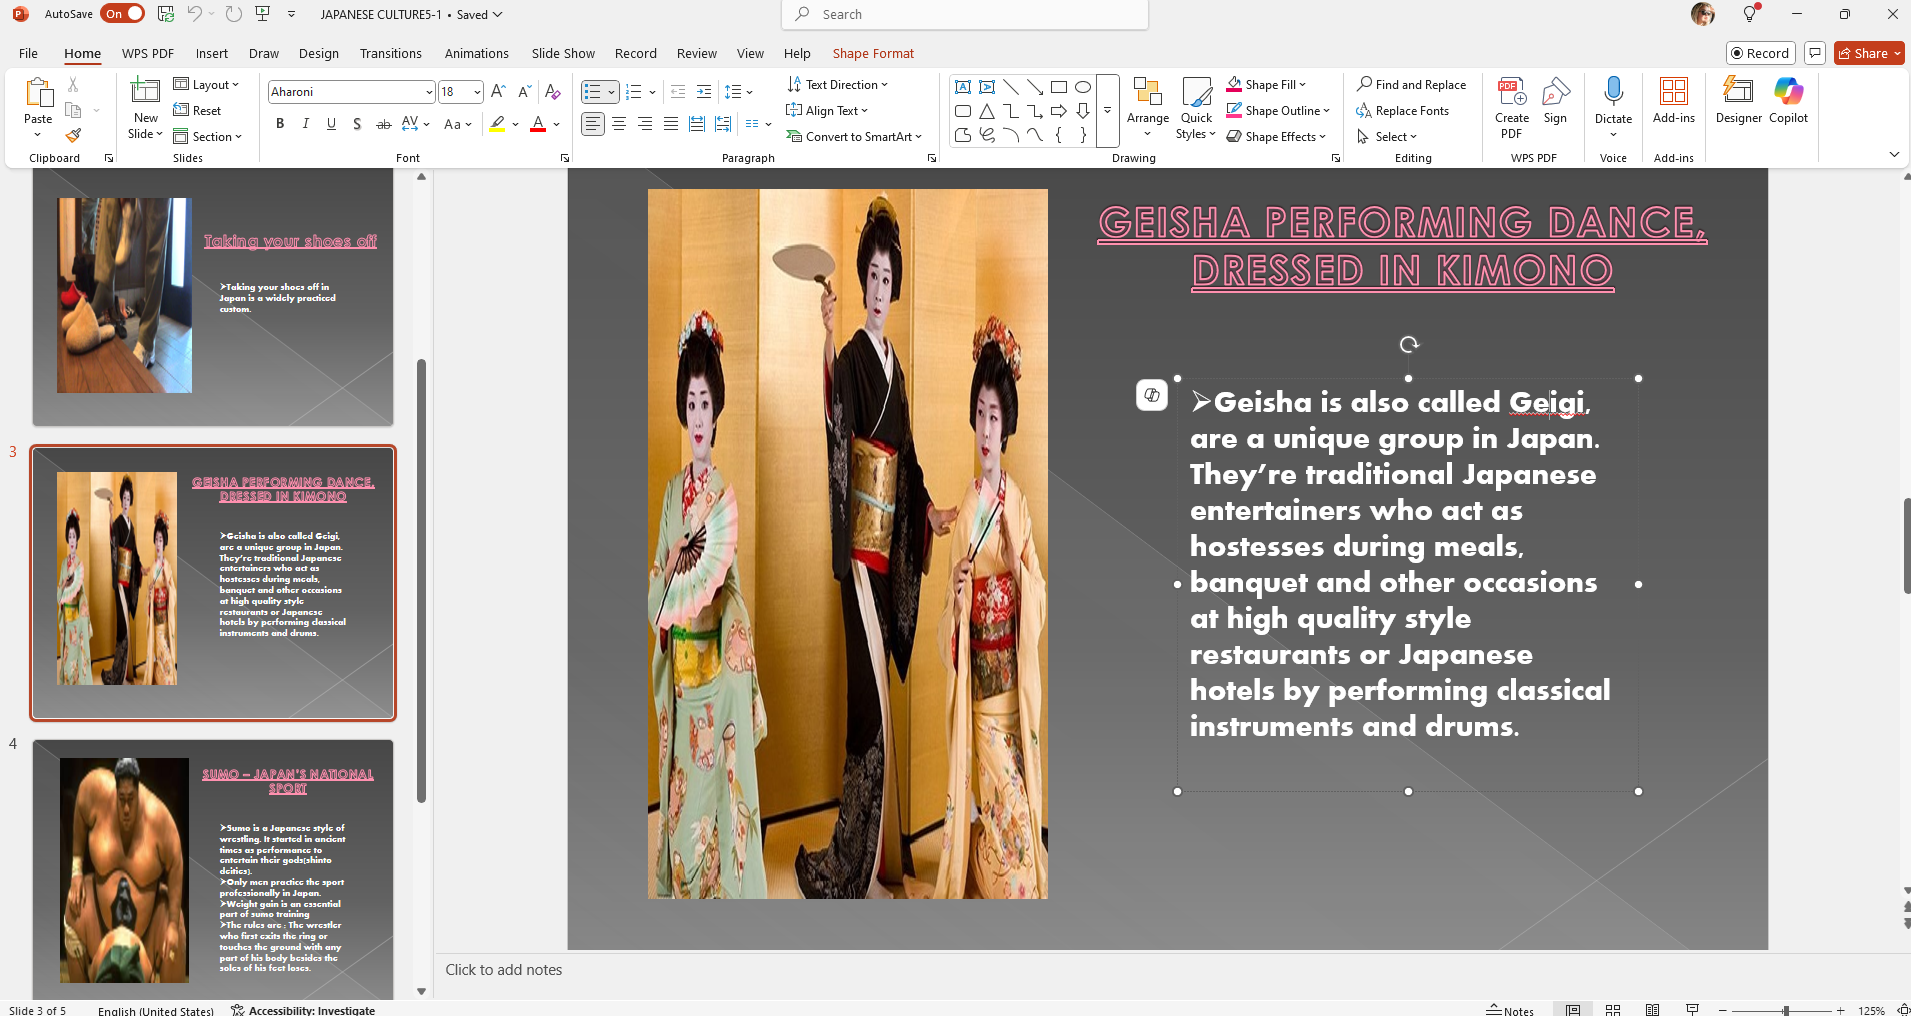Open the font size 18 dropdown
The image size is (1911, 1016).
(x=477, y=92)
